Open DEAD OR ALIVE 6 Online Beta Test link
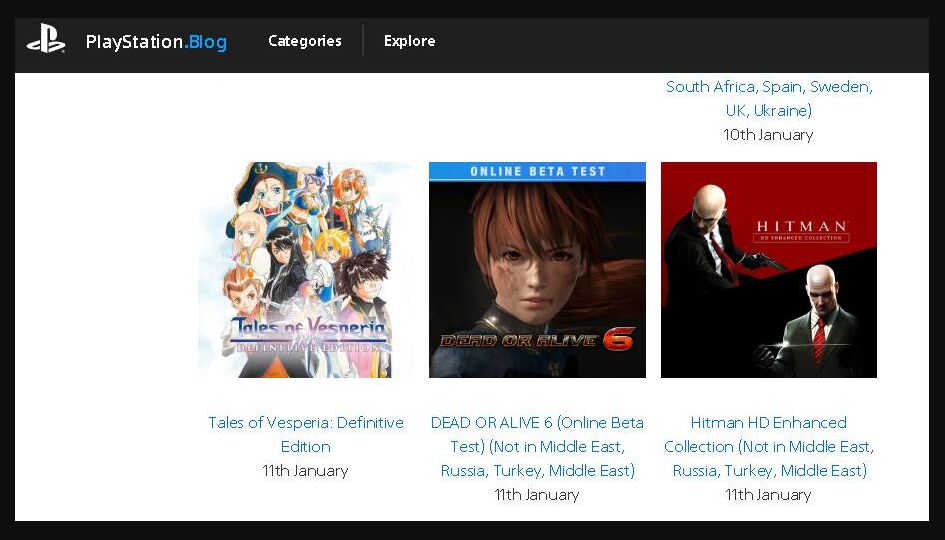 pyautogui.click(x=537, y=447)
